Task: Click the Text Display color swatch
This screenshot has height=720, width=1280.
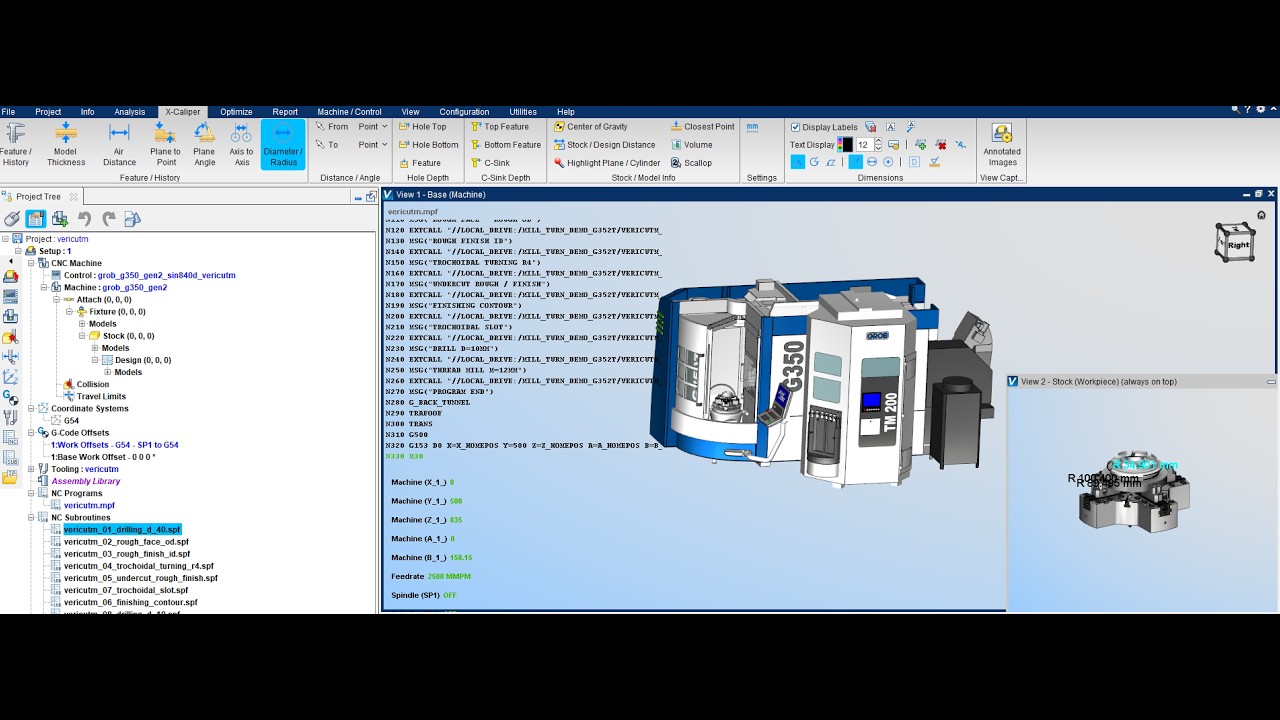Action: click(845, 145)
